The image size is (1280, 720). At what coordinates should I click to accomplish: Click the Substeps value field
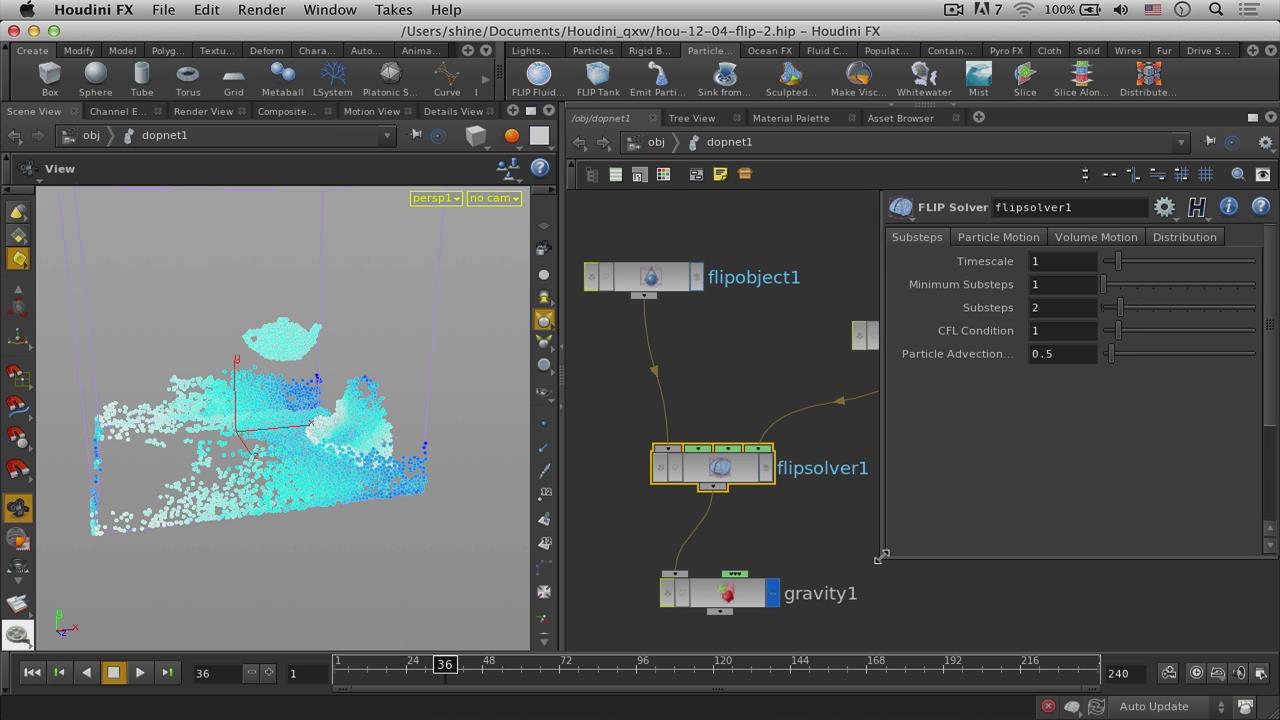(1063, 307)
